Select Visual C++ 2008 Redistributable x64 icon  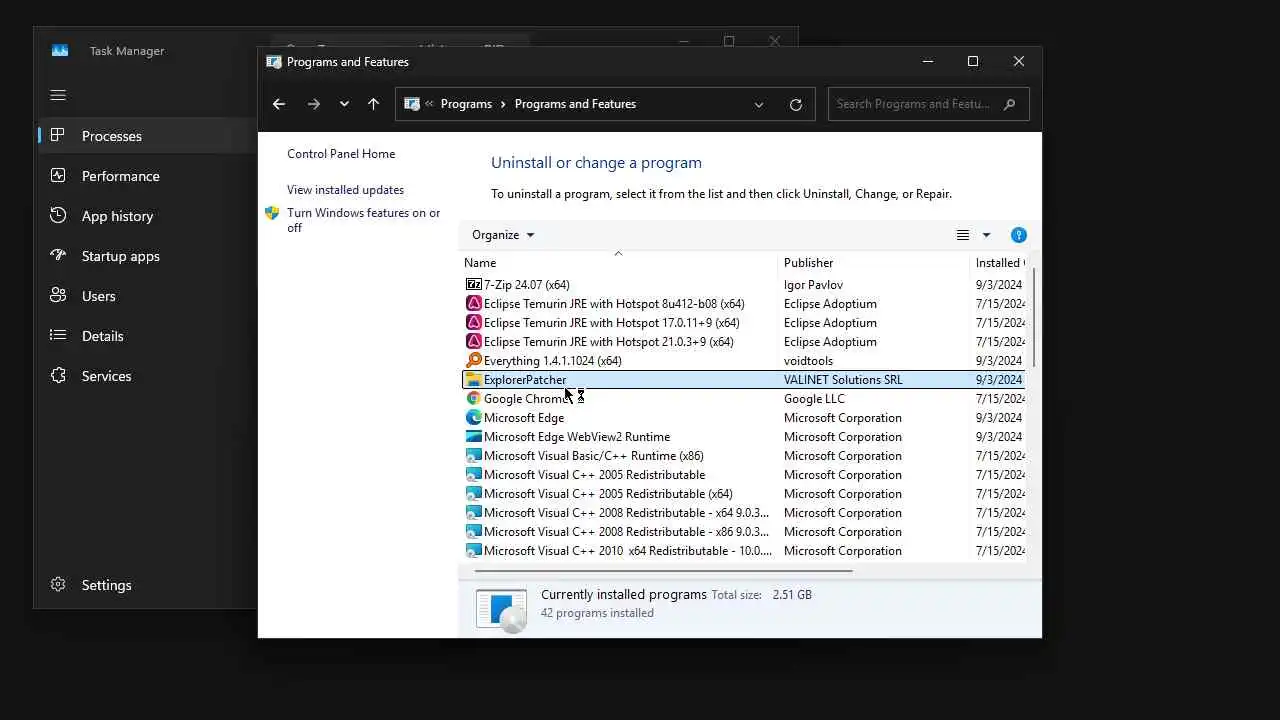click(x=474, y=513)
